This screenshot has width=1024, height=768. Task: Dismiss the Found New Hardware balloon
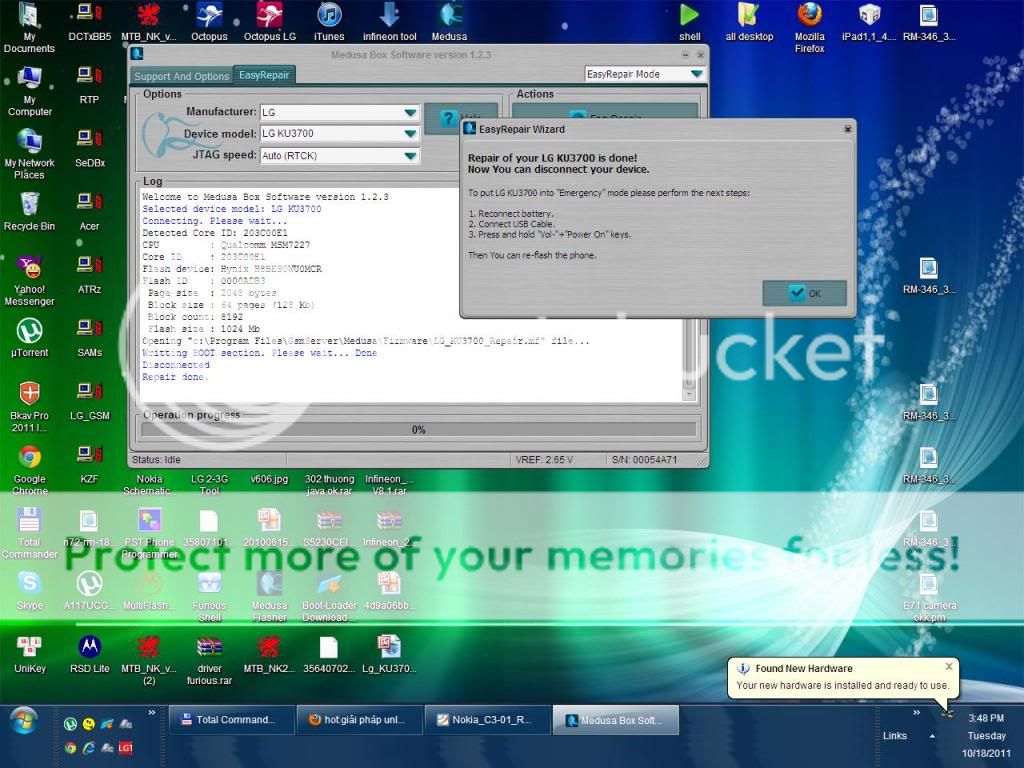(x=949, y=666)
